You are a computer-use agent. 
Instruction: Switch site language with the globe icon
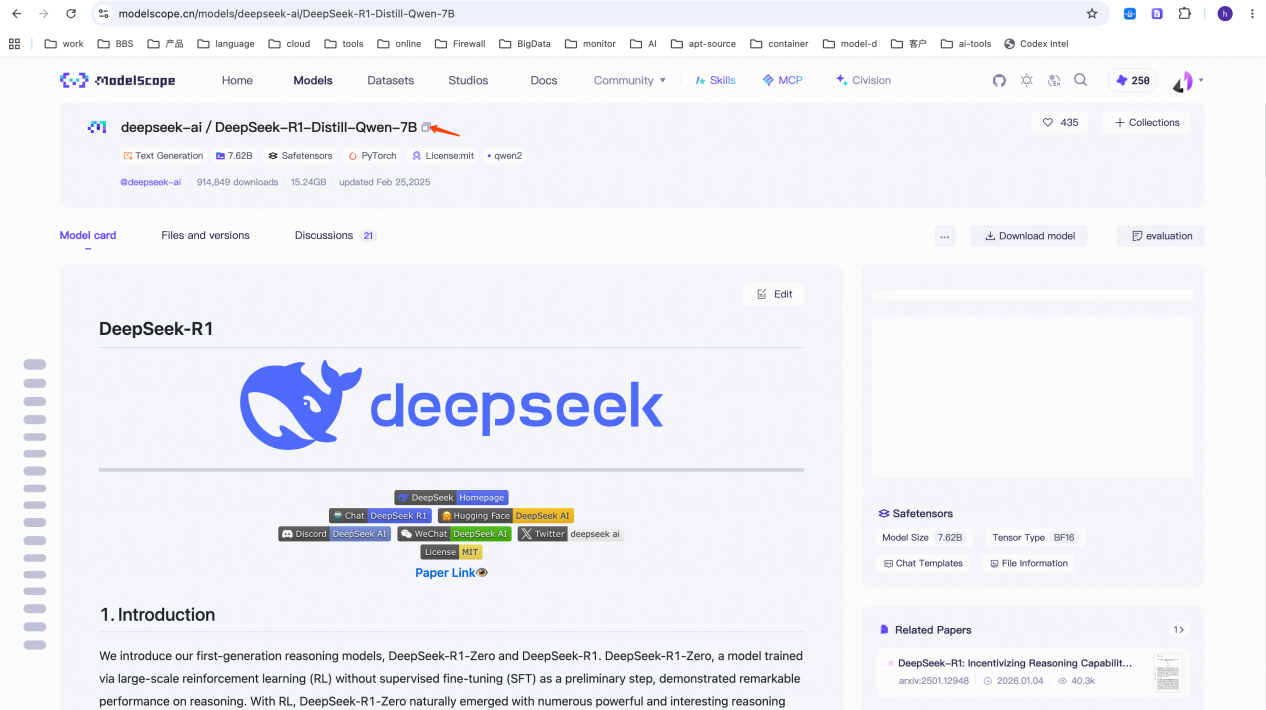tap(1054, 80)
